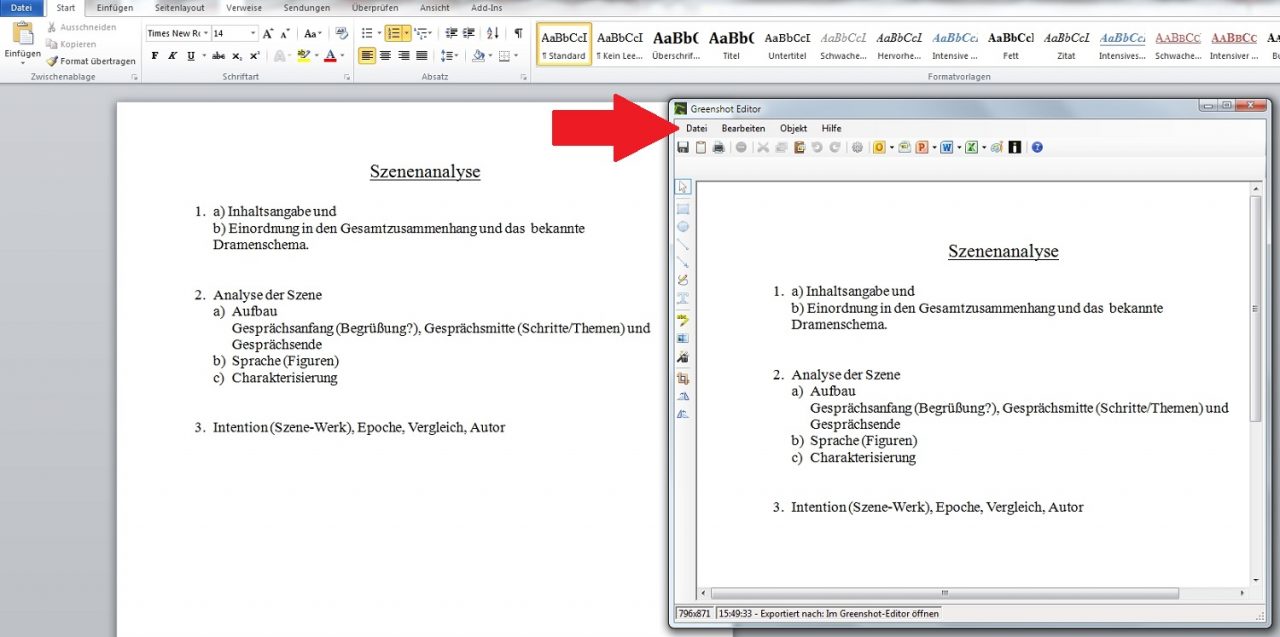
Task: Click the Kopieren button in the clipboard group
Action: 75,44
